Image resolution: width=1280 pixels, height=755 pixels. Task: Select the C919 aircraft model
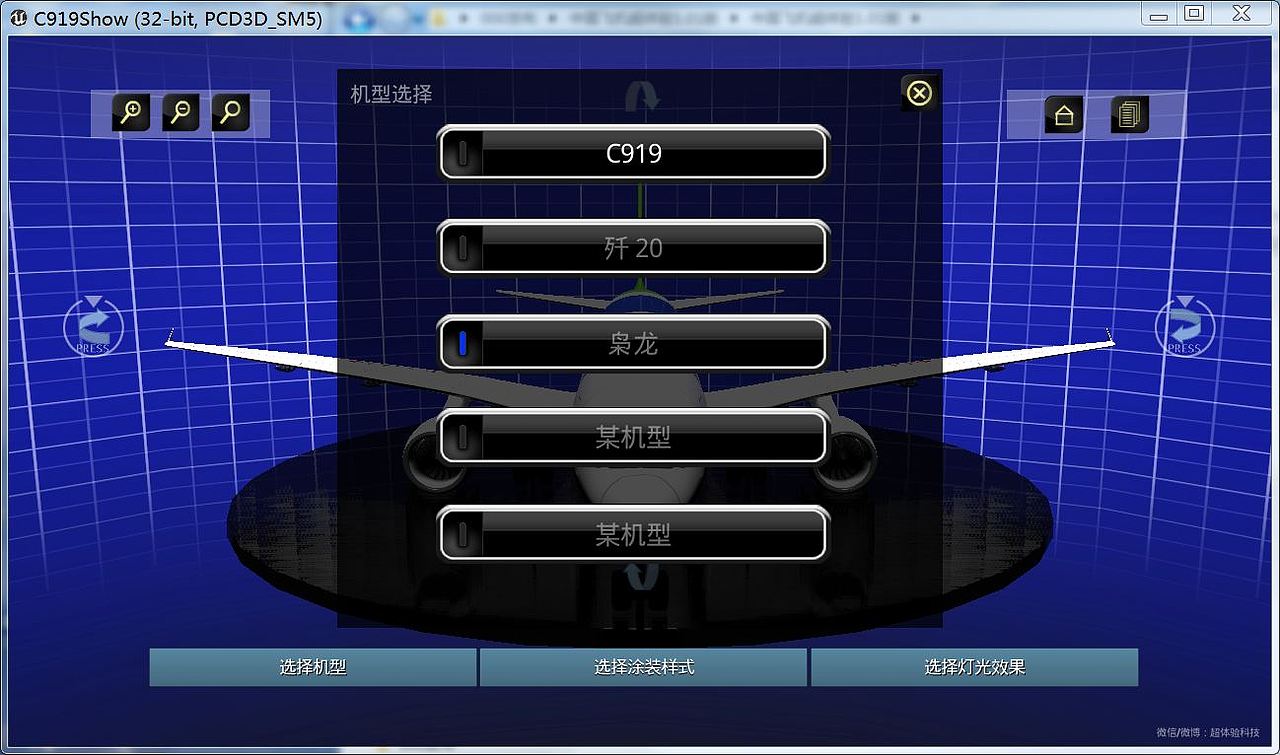point(634,153)
